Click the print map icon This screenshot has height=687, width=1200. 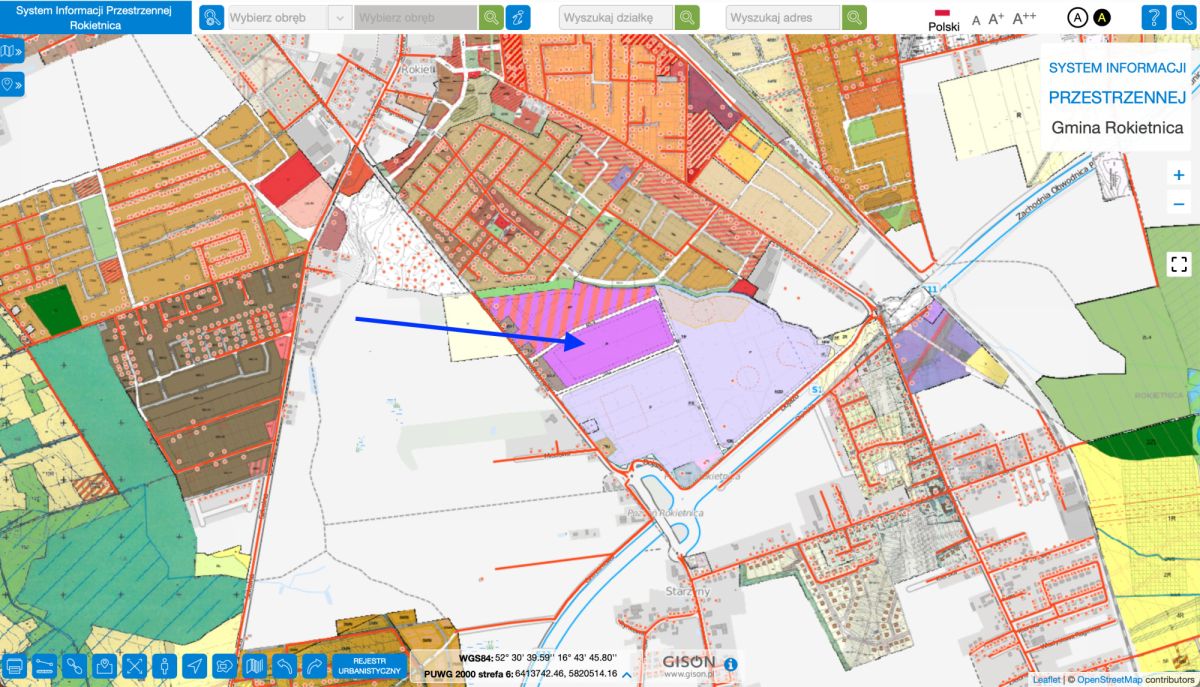[x=14, y=666]
